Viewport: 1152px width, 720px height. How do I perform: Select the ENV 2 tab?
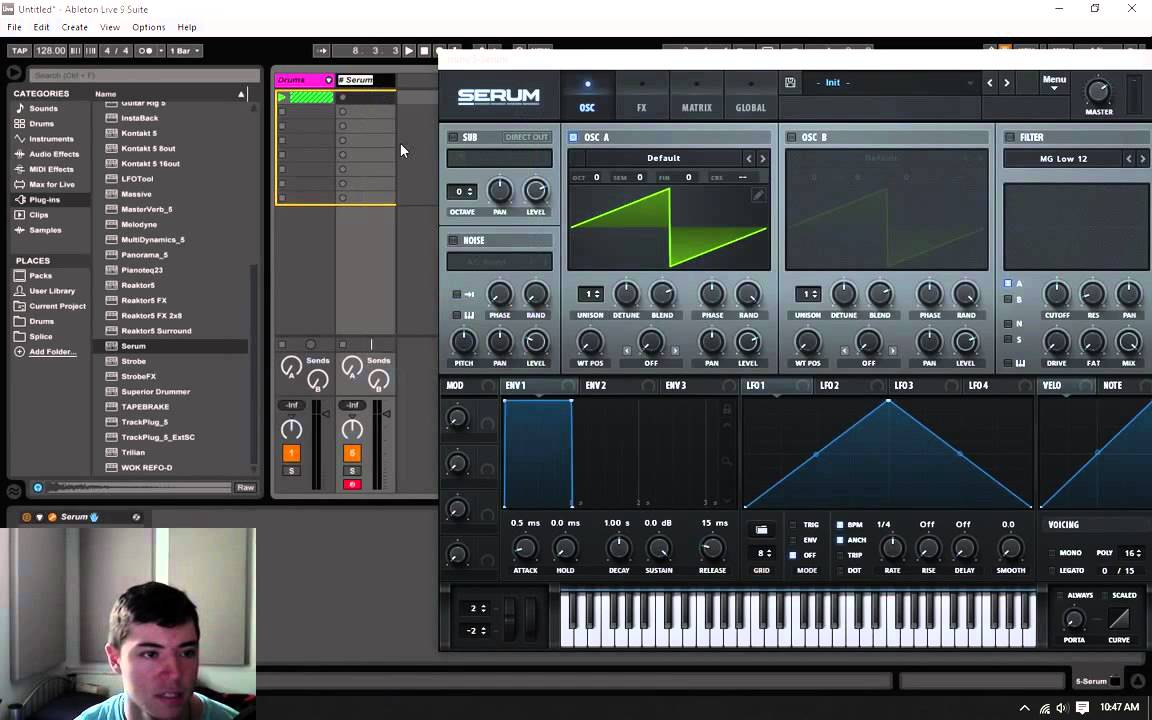pos(596,385)
